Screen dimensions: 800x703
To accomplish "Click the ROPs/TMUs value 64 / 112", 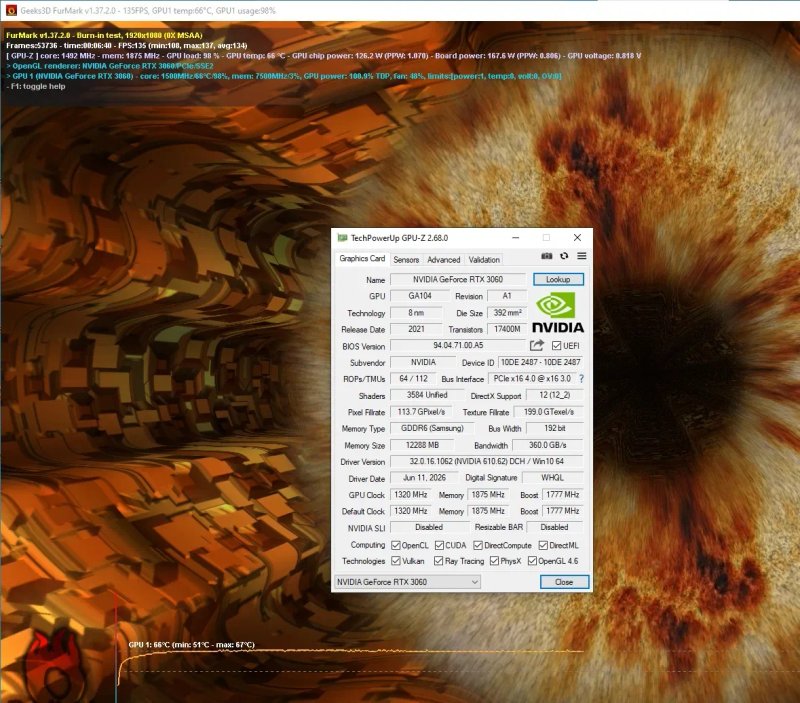I will click(x=413, y=379).
